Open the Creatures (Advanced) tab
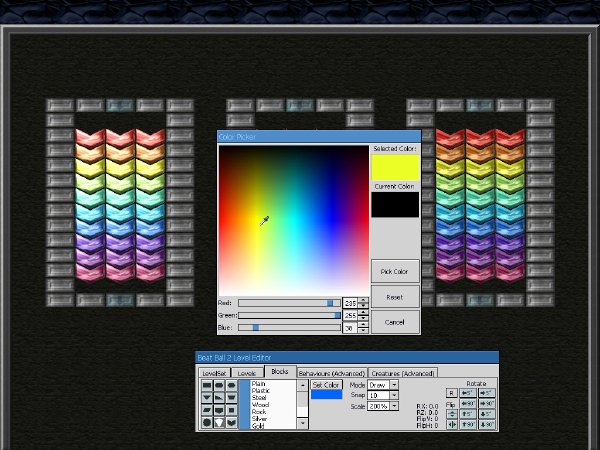This screenshot has width=600, height=450. (403, 373)
